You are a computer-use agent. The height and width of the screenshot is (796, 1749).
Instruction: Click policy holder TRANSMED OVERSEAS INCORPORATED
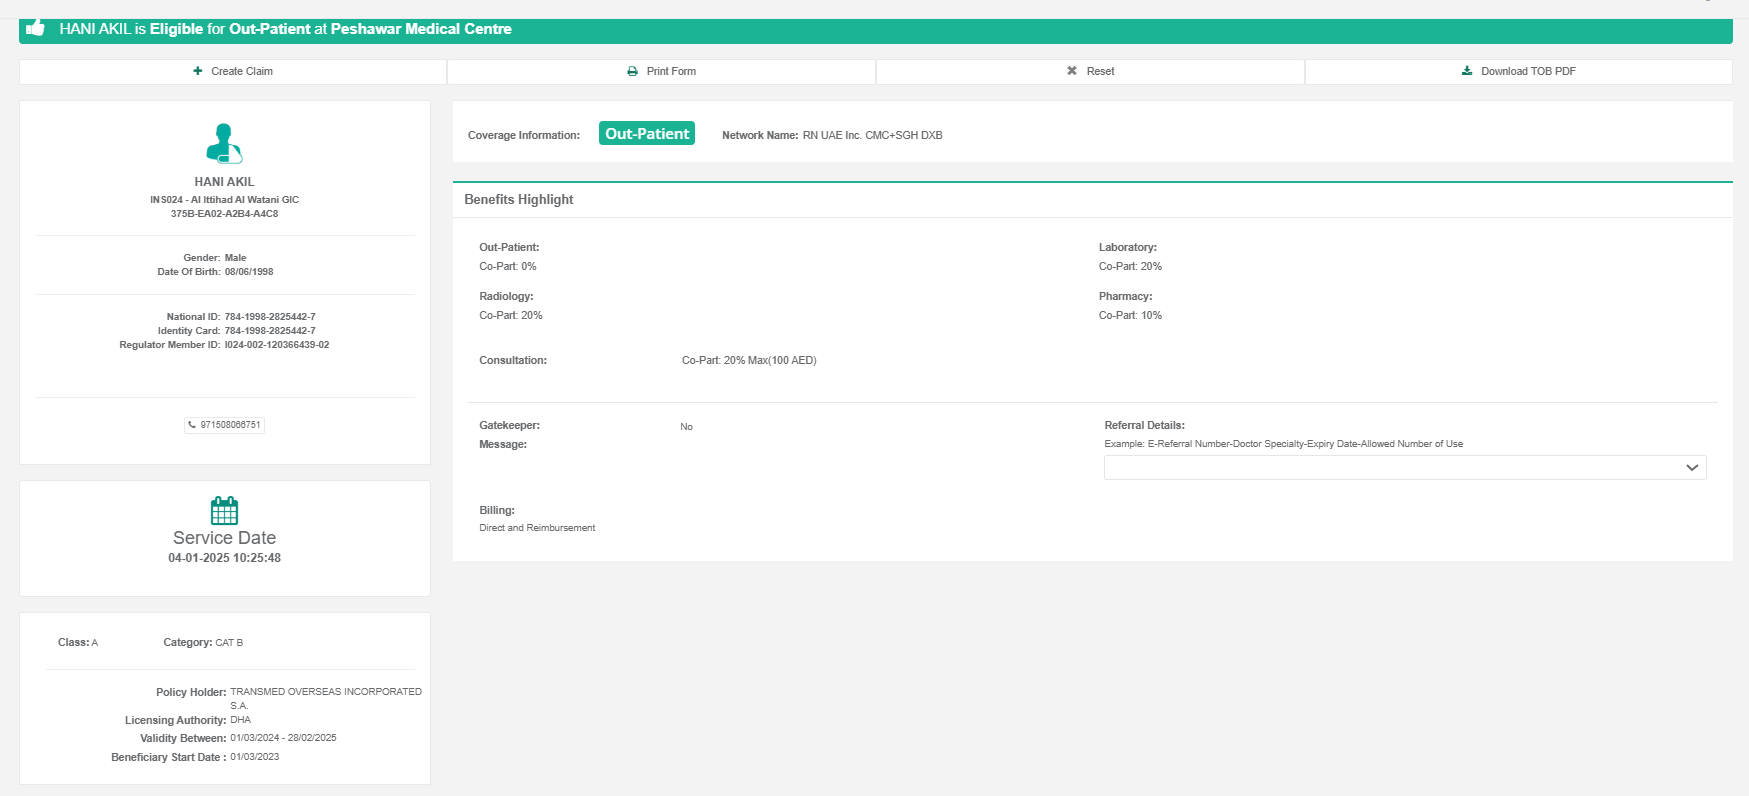[x=326, y=692]
